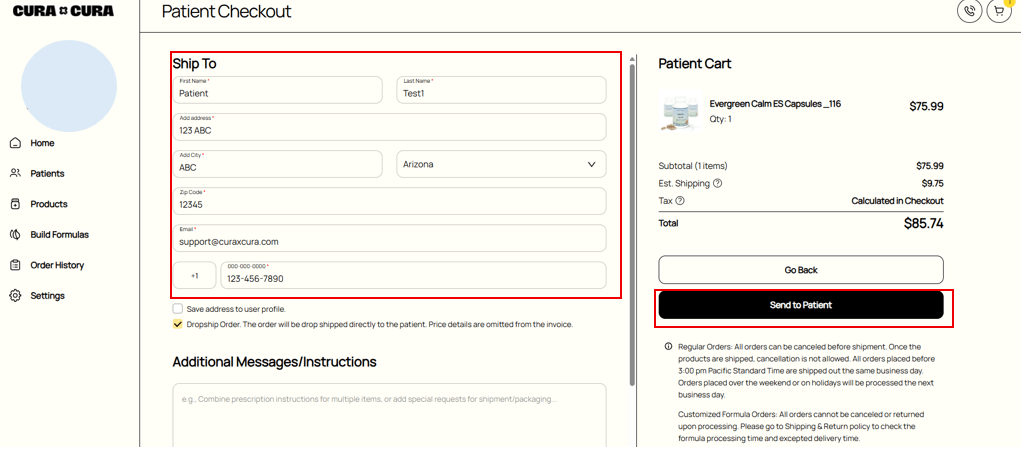Open the shopping cart icon
The image size is (1036, 450).
(999, 11)
